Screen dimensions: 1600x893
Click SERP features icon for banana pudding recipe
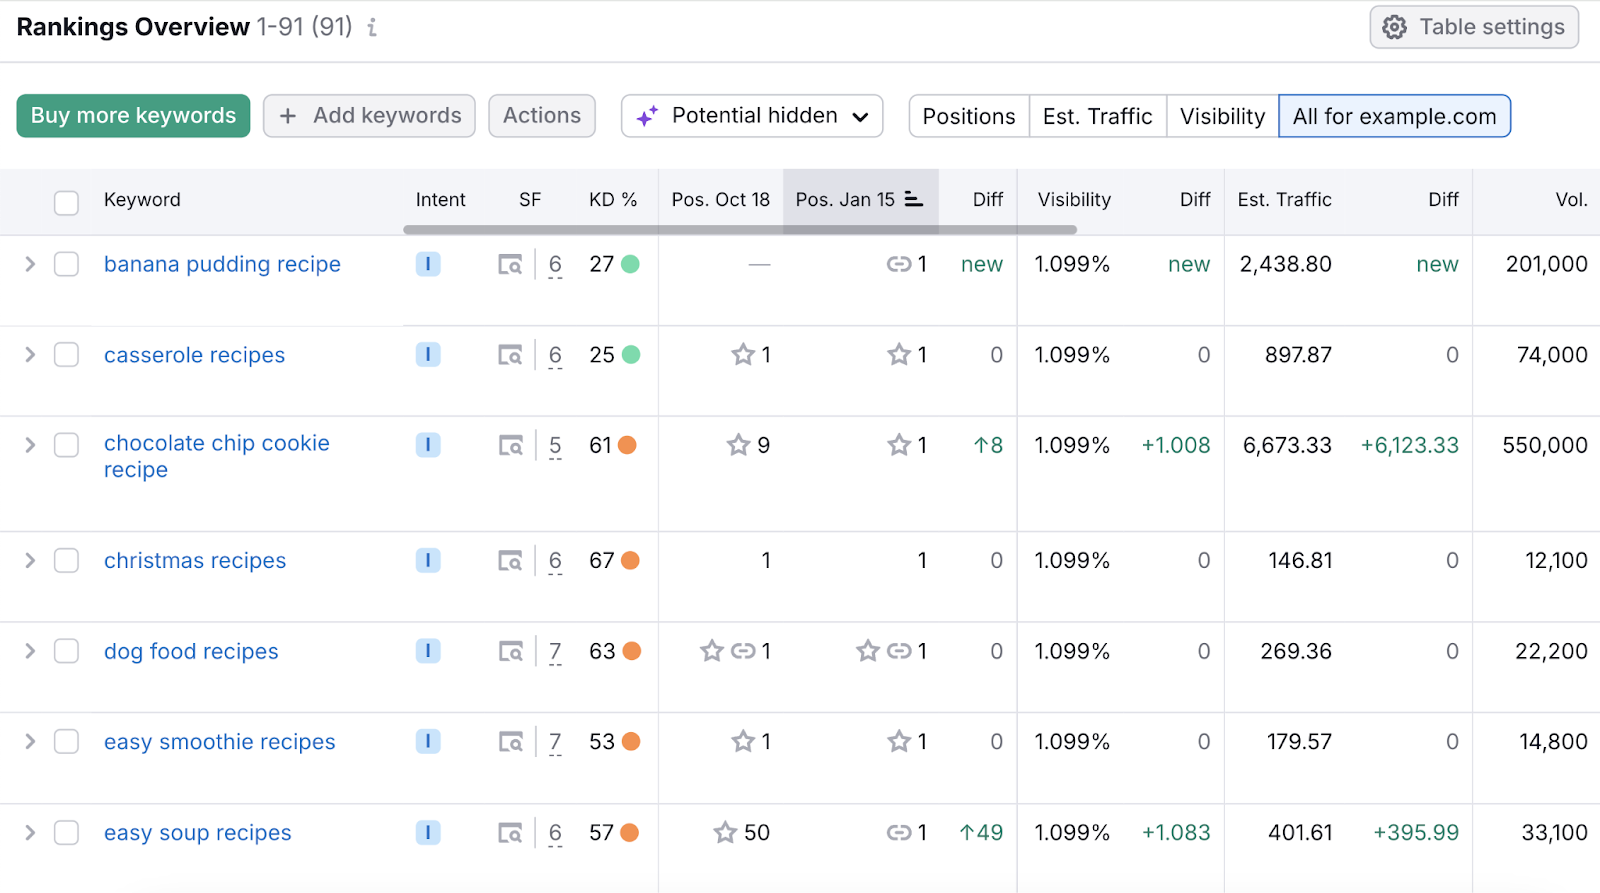pyautogui.click(x=510, y=265)
